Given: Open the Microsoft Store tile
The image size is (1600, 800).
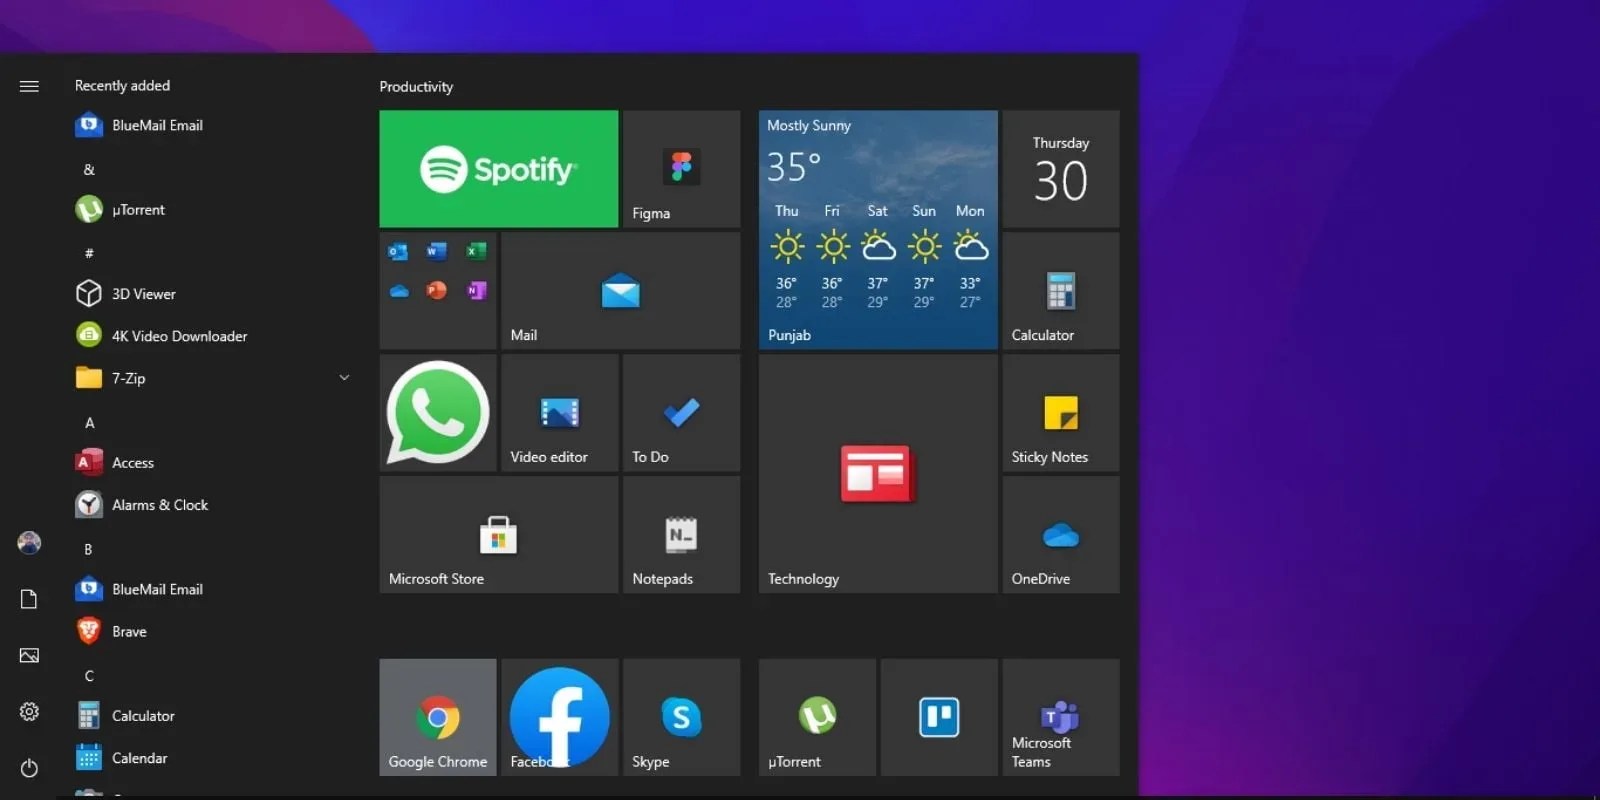Looking at the screenshot, I should pos(498,535).
